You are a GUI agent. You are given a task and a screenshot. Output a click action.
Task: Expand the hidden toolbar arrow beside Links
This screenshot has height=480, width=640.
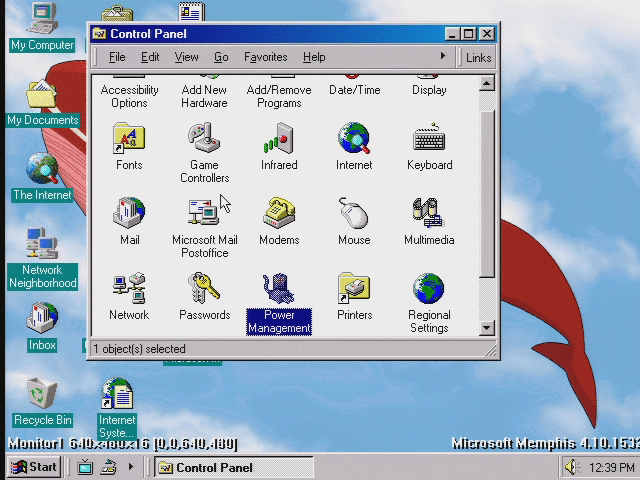tap(443, 56)
